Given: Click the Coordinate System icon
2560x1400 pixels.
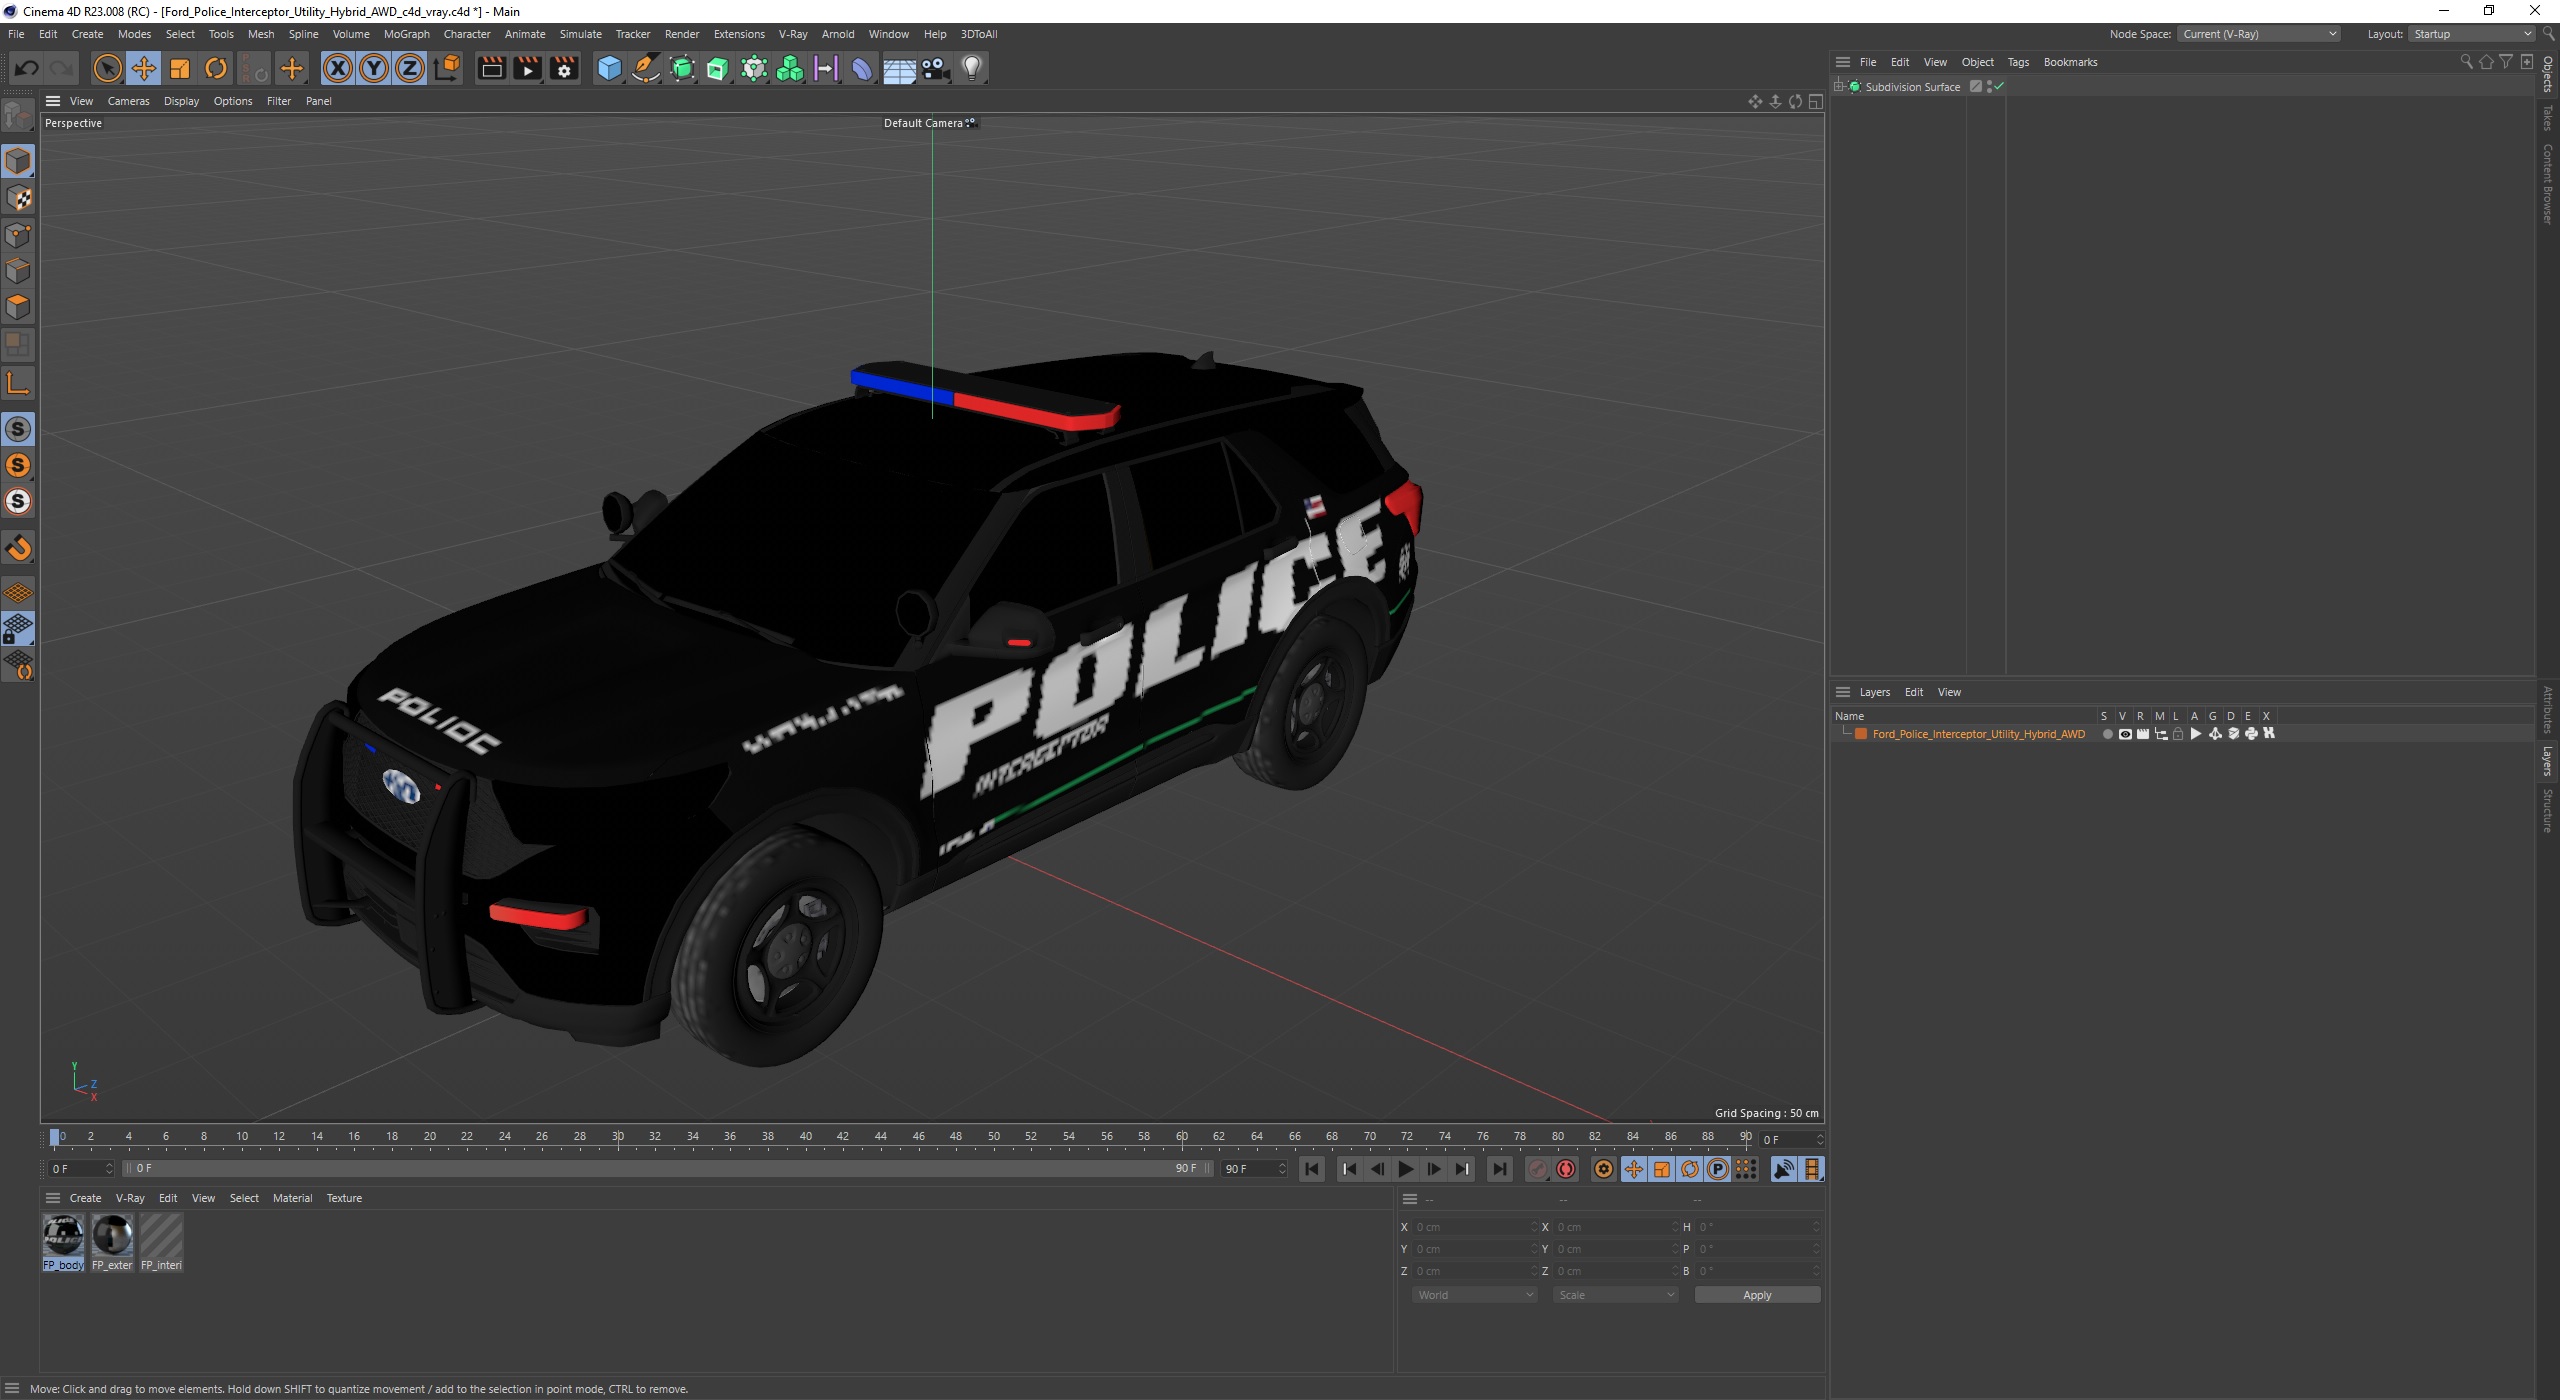Looking at the screenshot, I should pyautogui.click(x=448, y=68).
